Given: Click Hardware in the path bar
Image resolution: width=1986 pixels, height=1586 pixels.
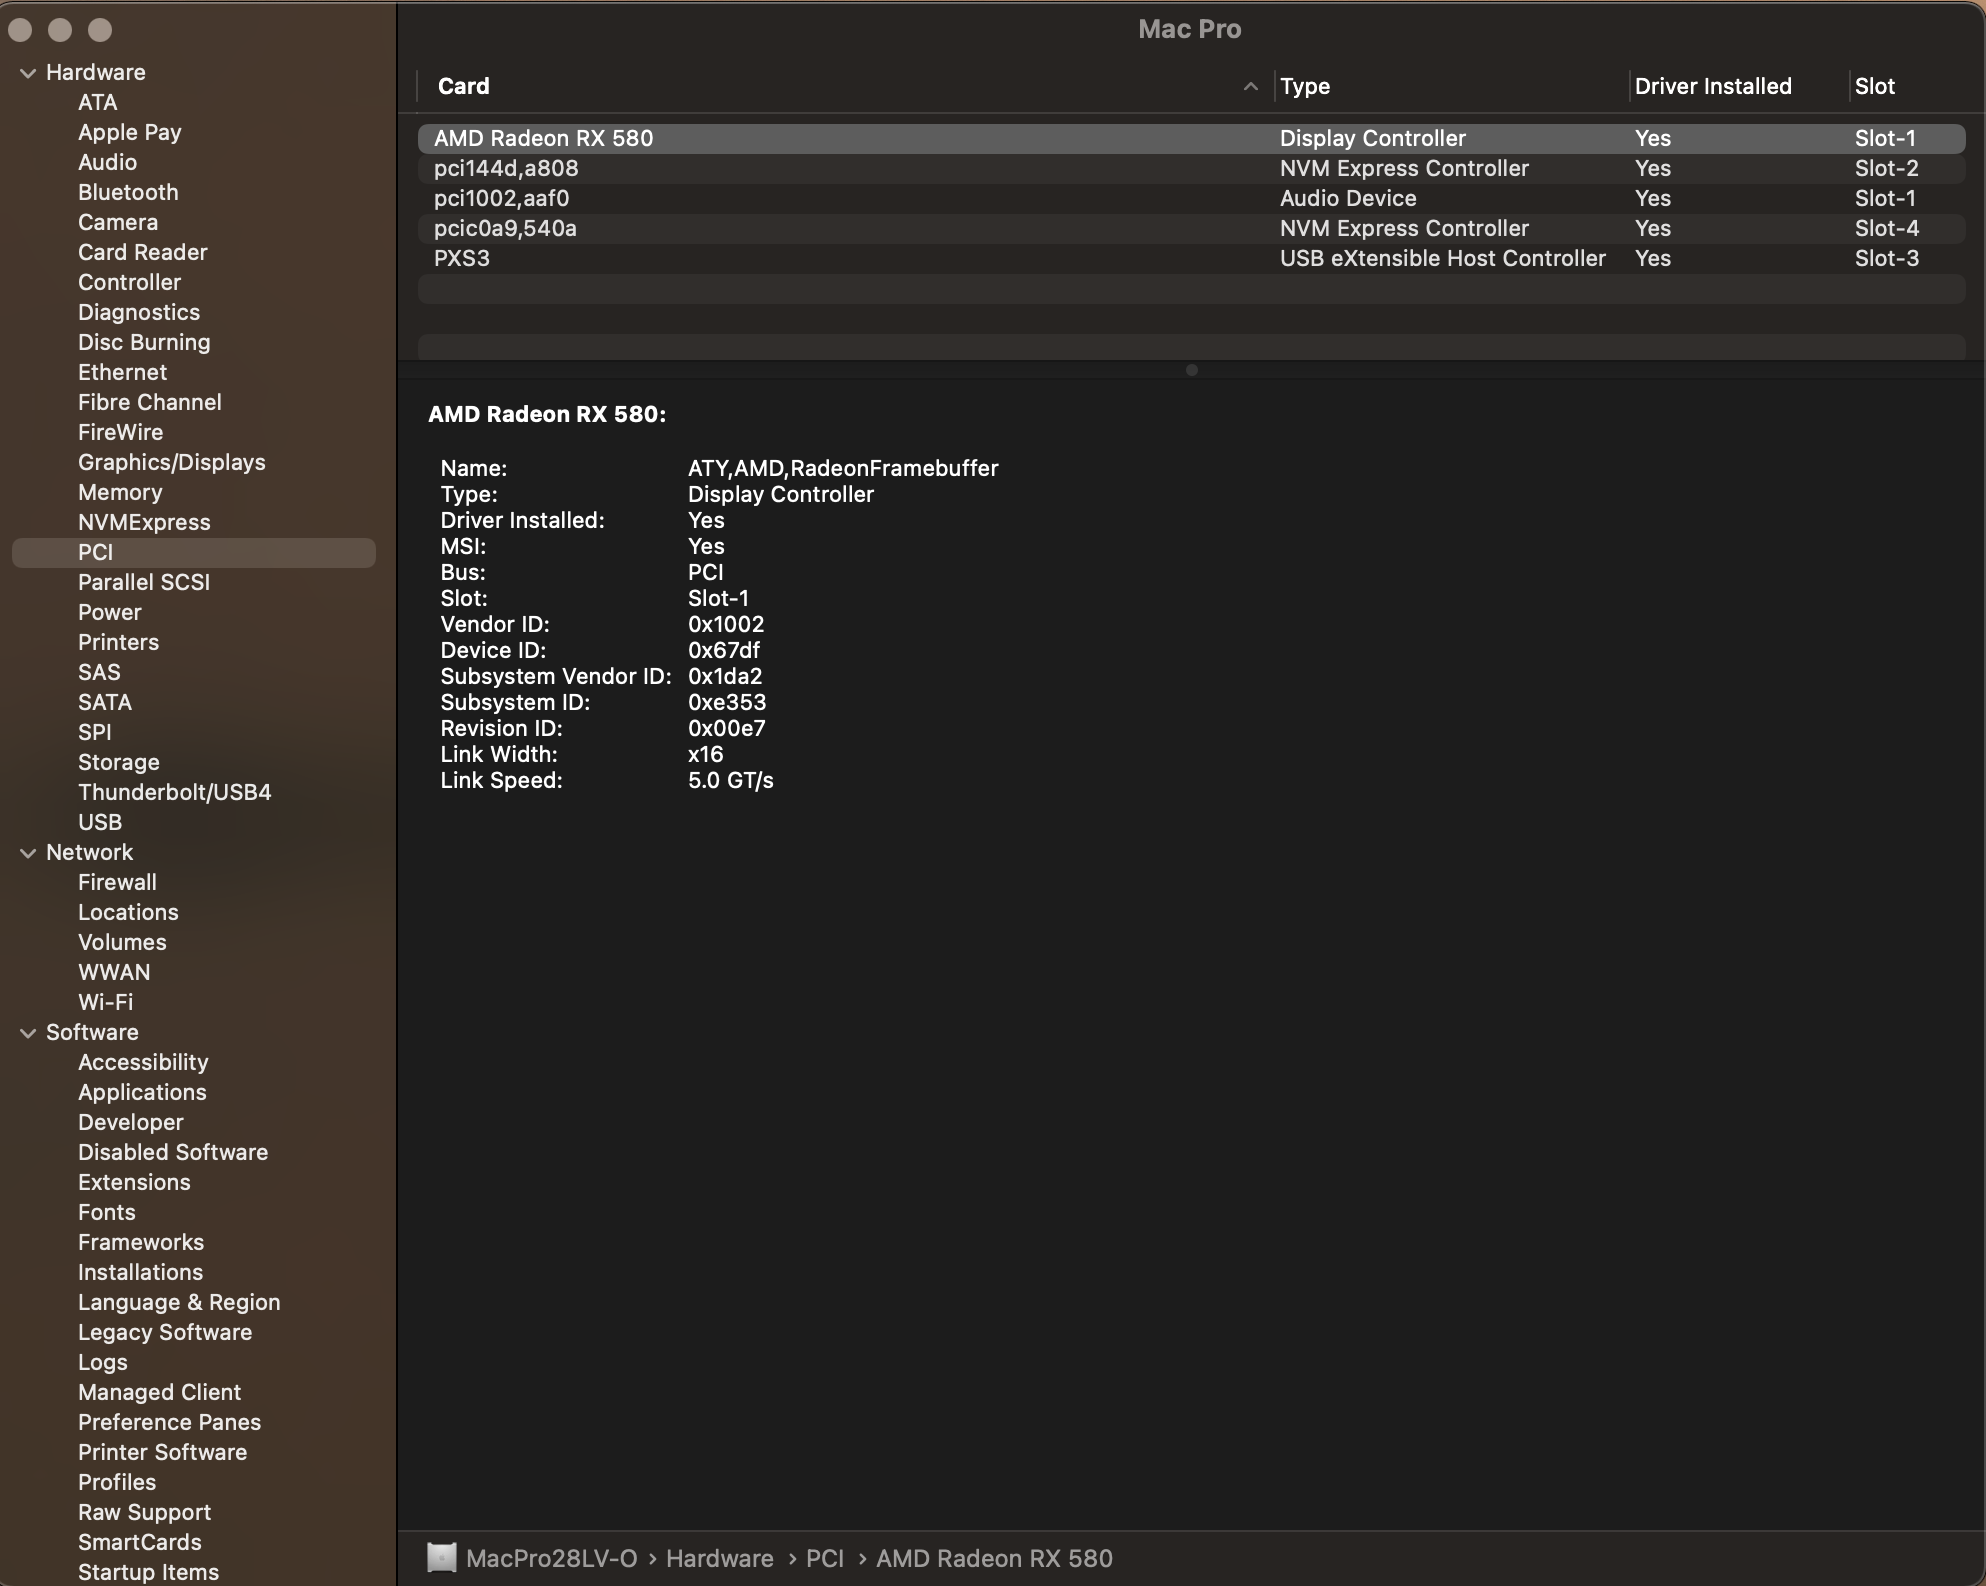Looking at the screenshot, I should click(719, 1558).
